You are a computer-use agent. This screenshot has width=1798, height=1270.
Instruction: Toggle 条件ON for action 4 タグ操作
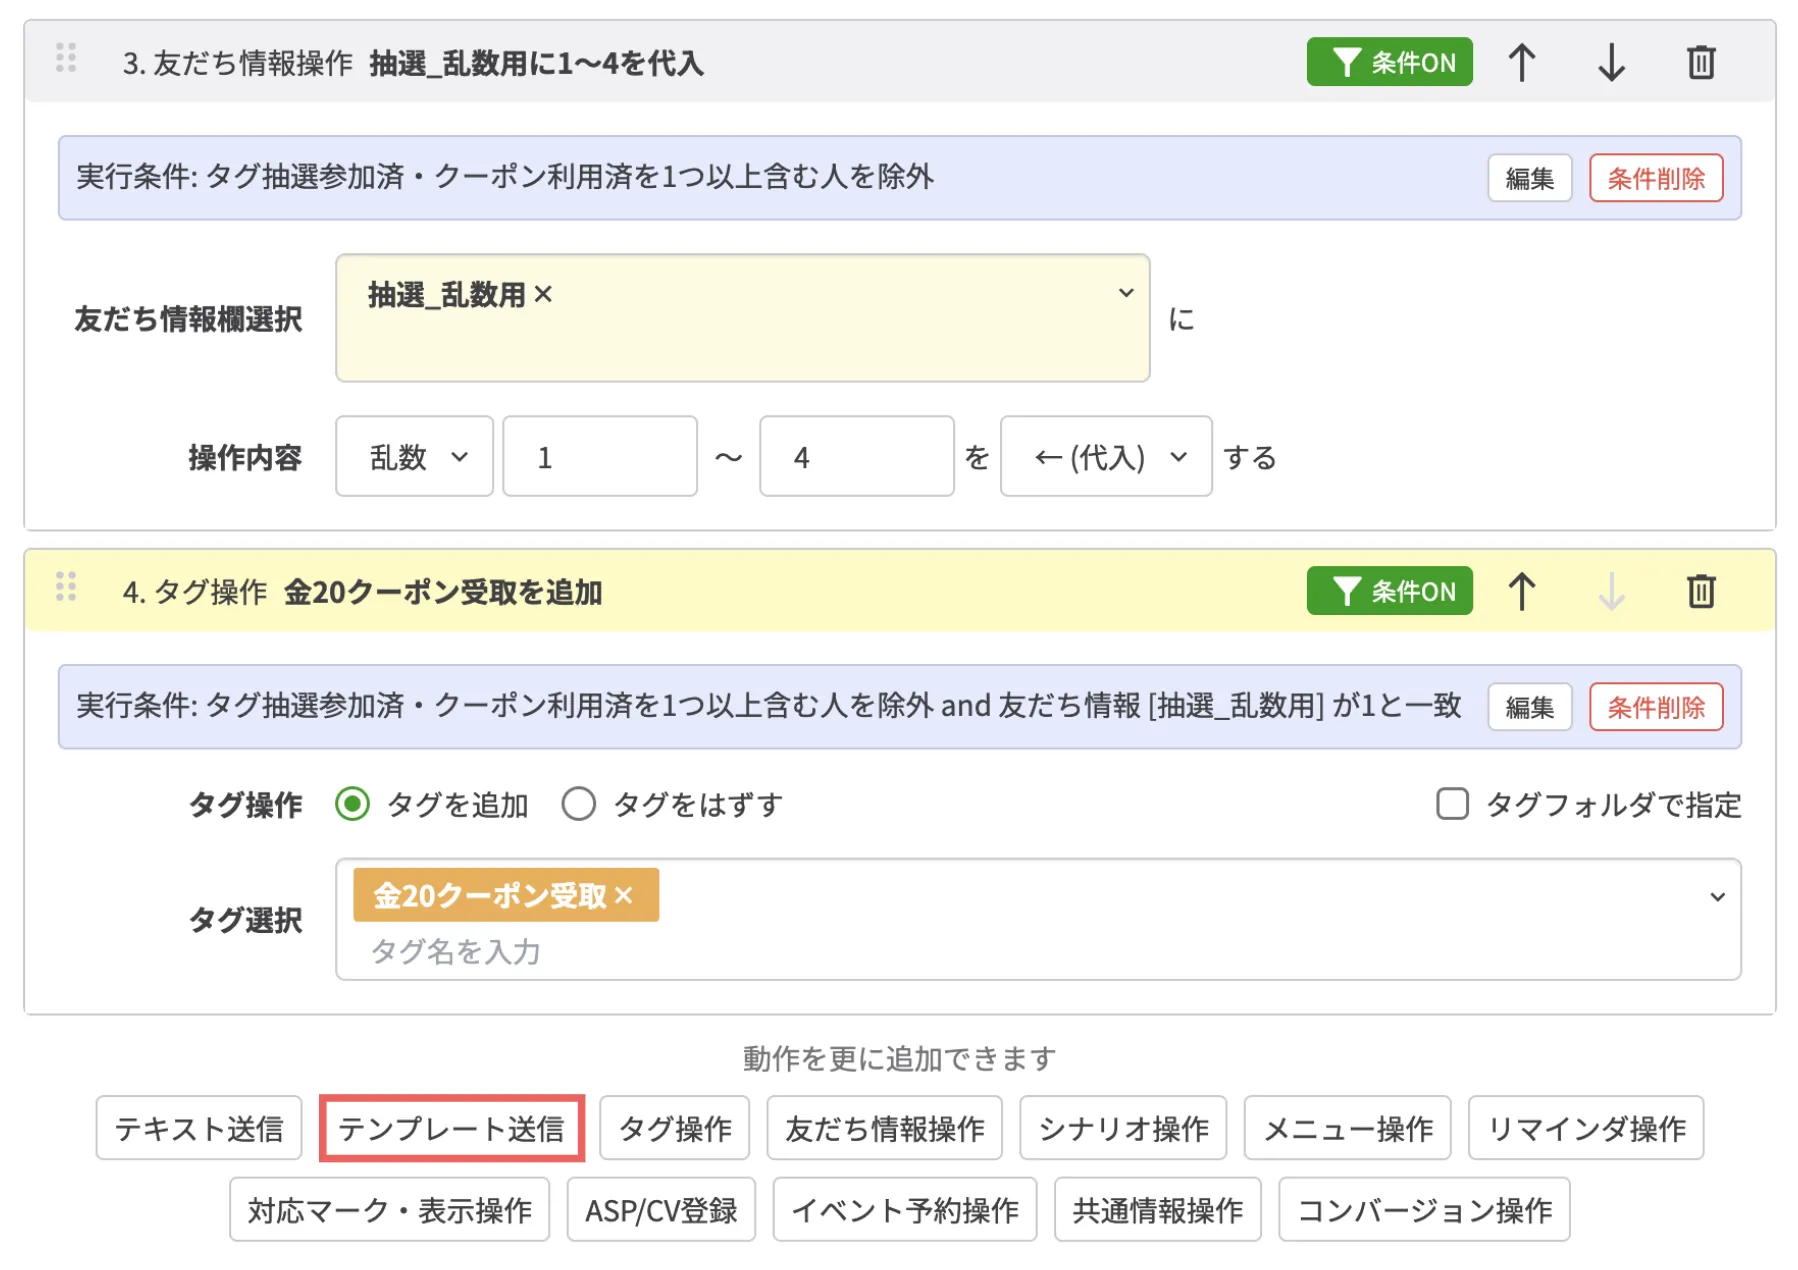click(1389, 591)
